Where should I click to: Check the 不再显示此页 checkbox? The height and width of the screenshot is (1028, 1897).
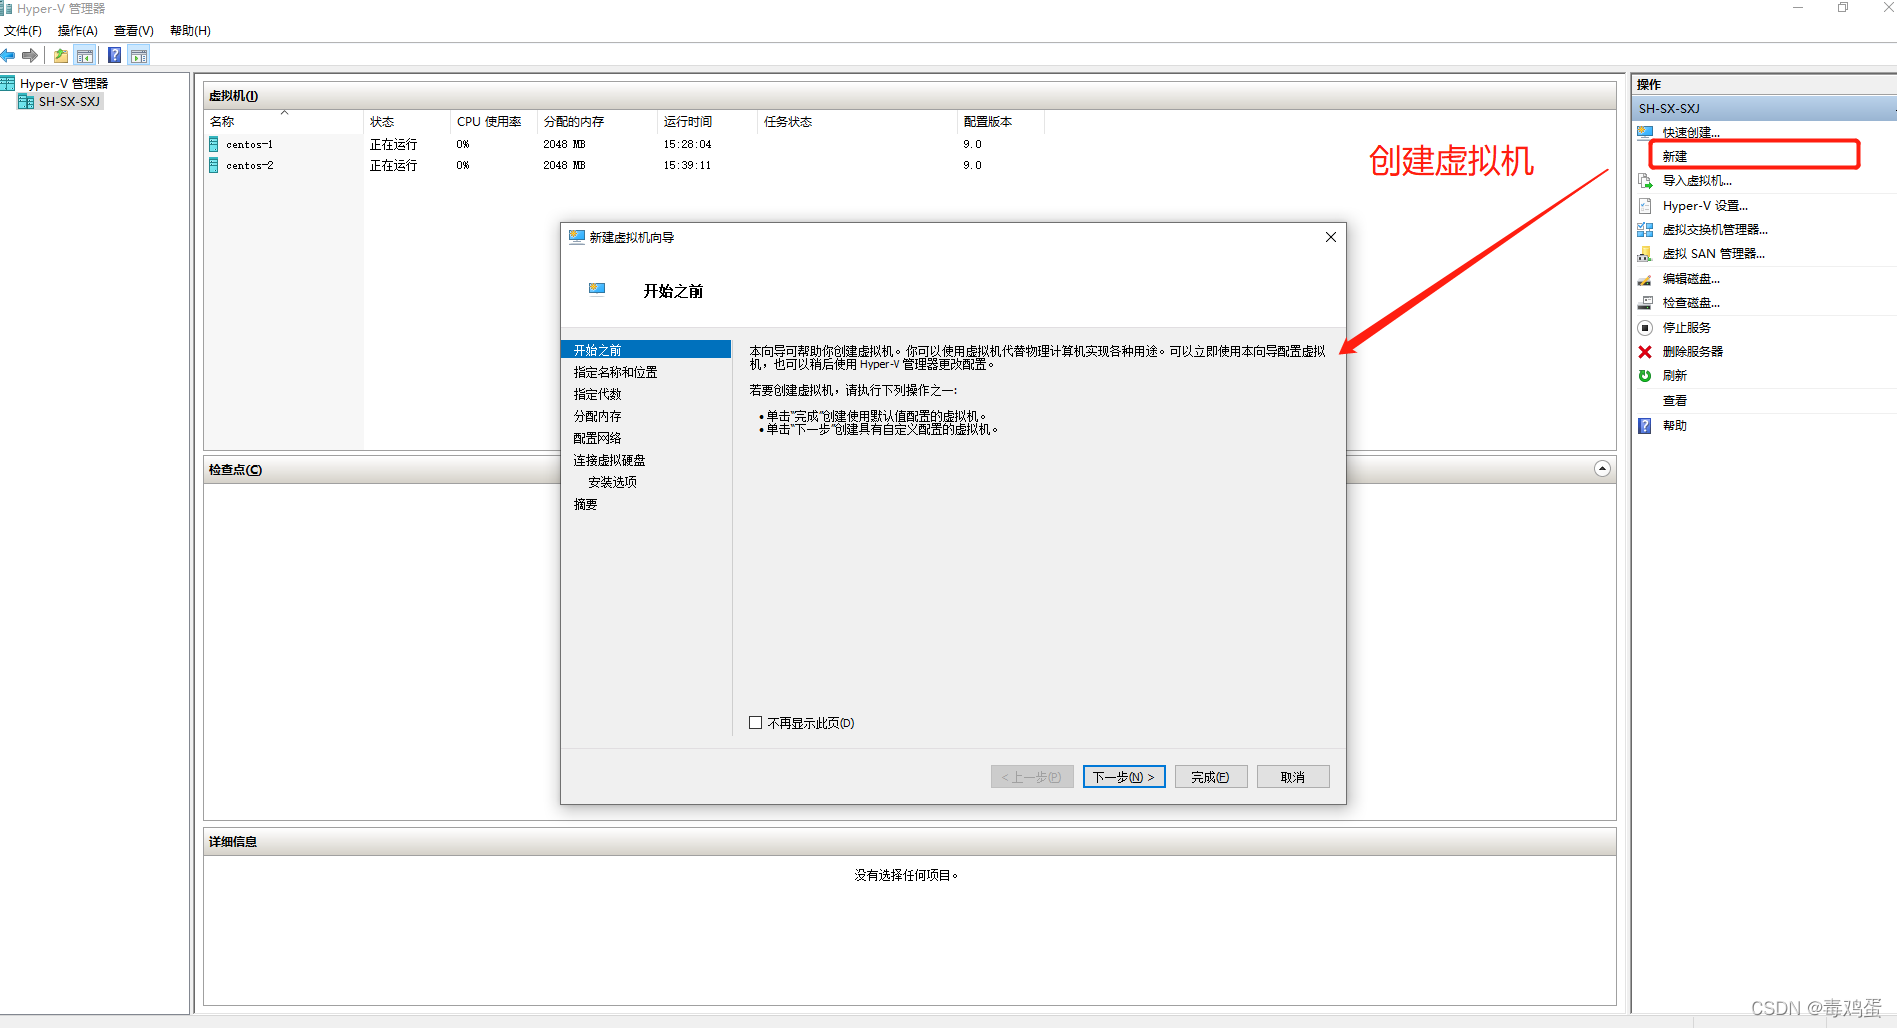(756, 723)
